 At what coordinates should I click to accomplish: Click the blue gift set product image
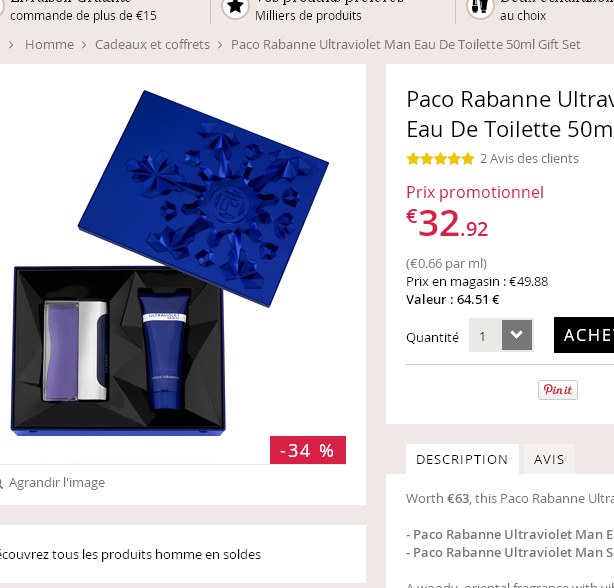(170, 263)
